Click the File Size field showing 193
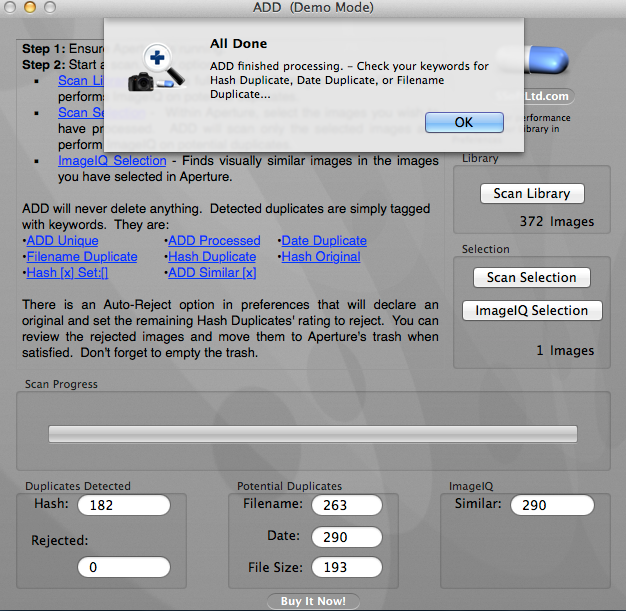 tap(347, 567)
